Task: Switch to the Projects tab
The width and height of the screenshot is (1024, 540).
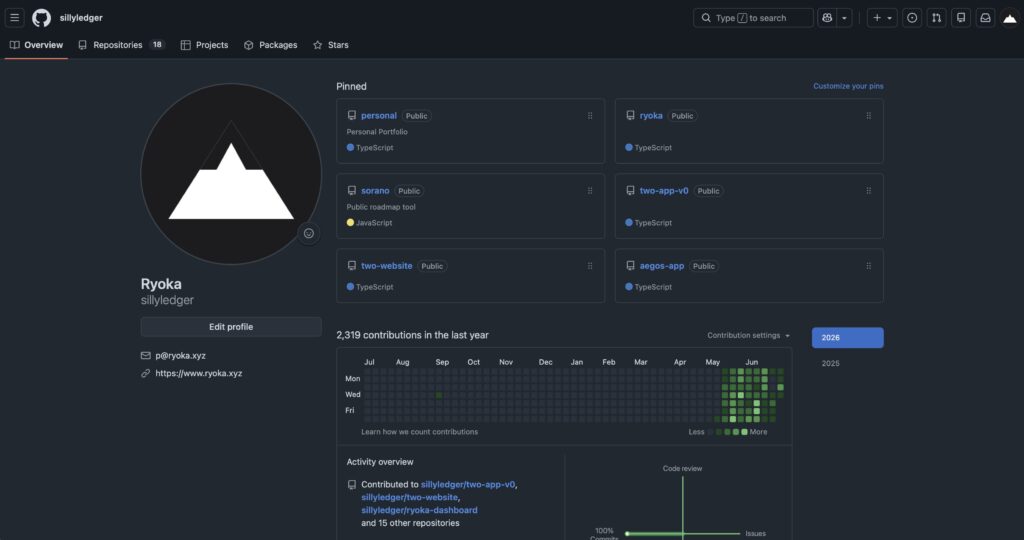Action: [x=204, y=45]
